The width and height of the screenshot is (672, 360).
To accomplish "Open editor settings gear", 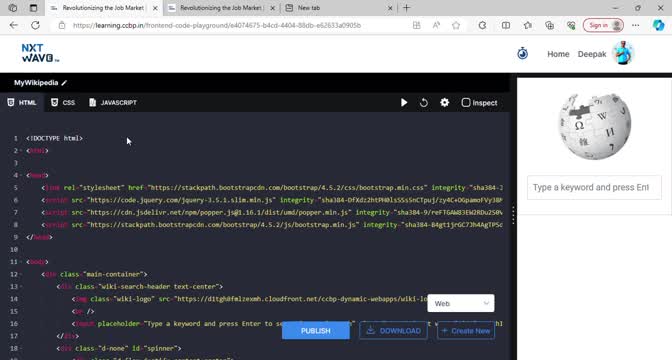I will click(x=444, y=102).
